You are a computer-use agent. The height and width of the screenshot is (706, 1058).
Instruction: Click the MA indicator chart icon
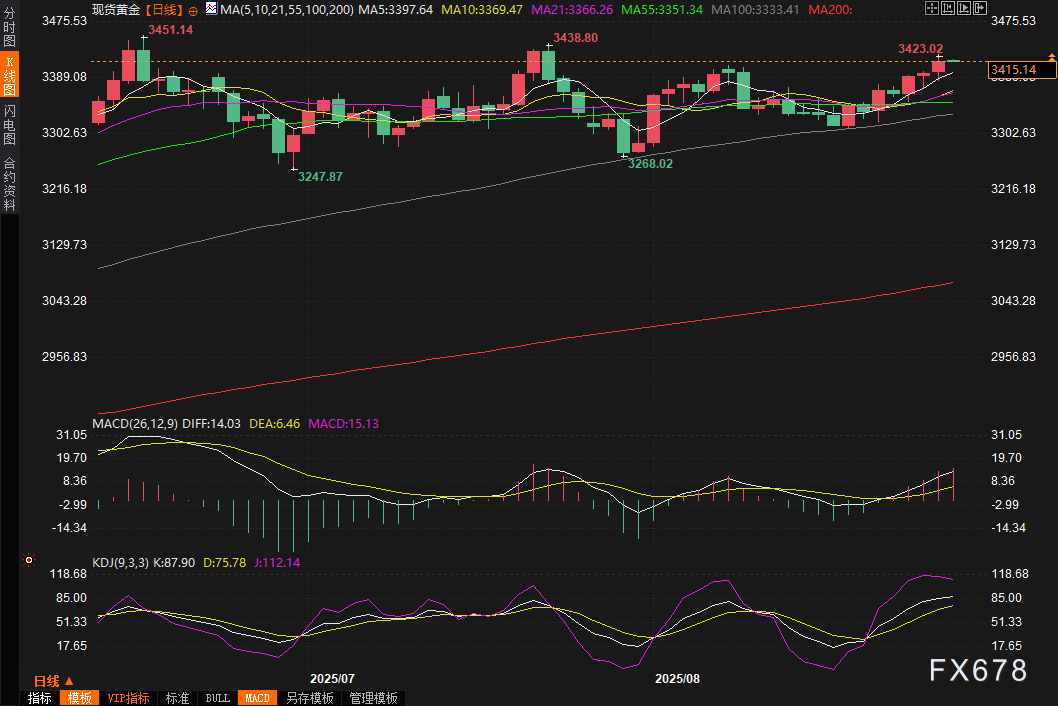210,9
